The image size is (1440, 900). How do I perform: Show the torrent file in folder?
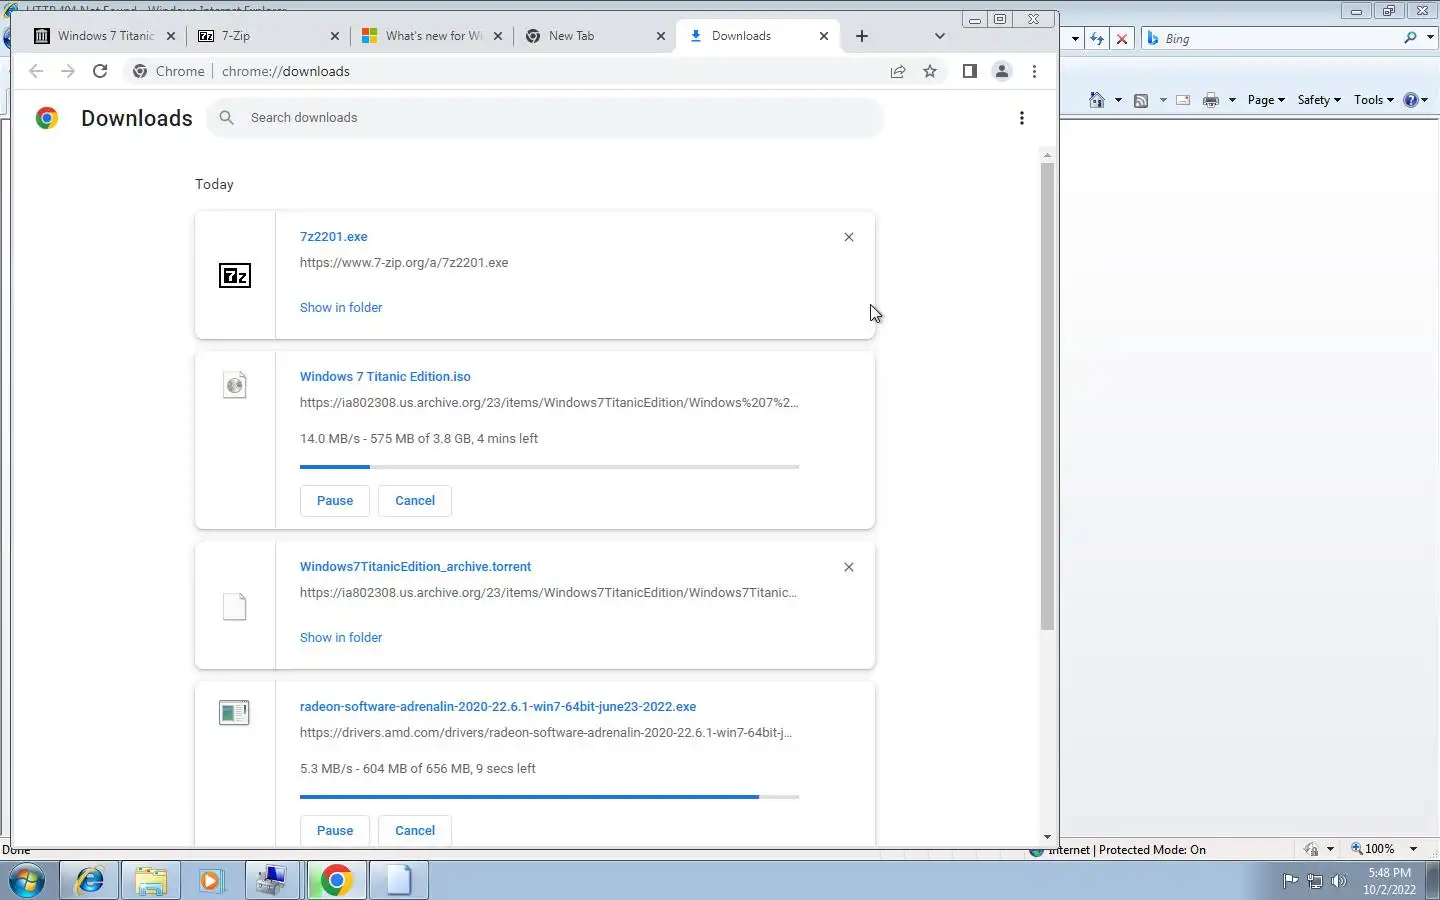pos(341,638)
